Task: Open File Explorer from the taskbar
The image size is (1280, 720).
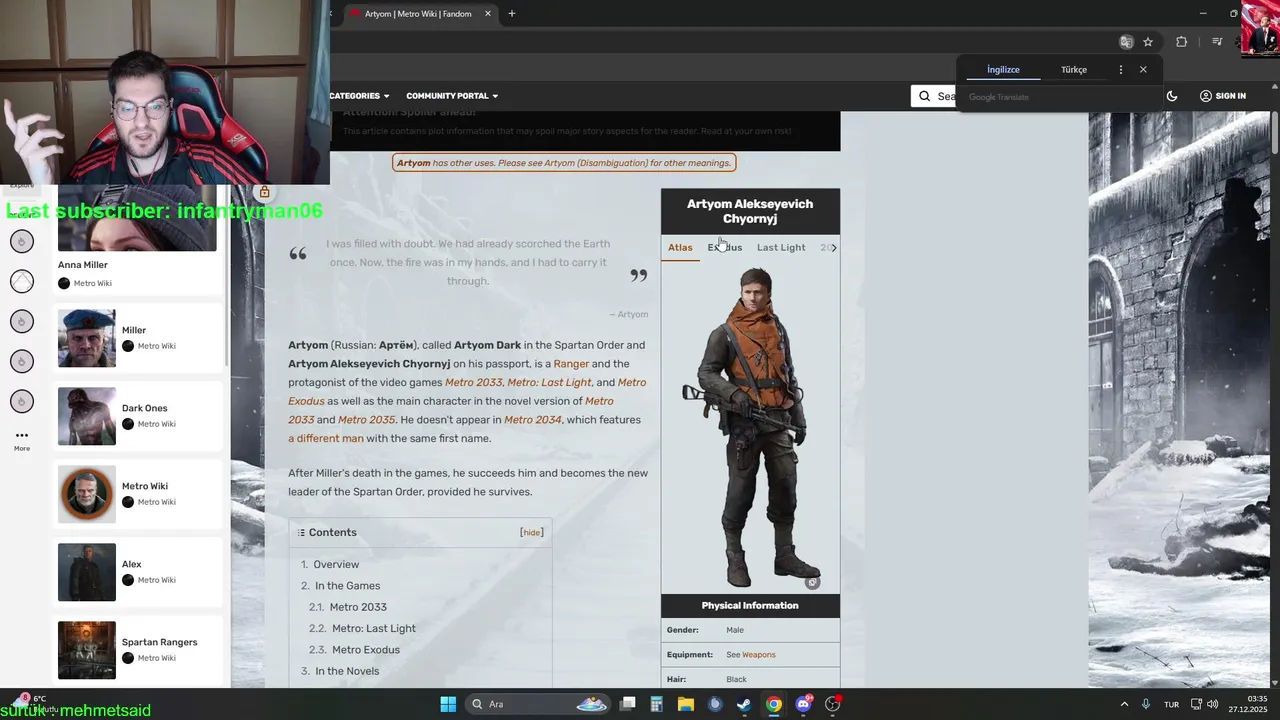Action: click(685, 704)
